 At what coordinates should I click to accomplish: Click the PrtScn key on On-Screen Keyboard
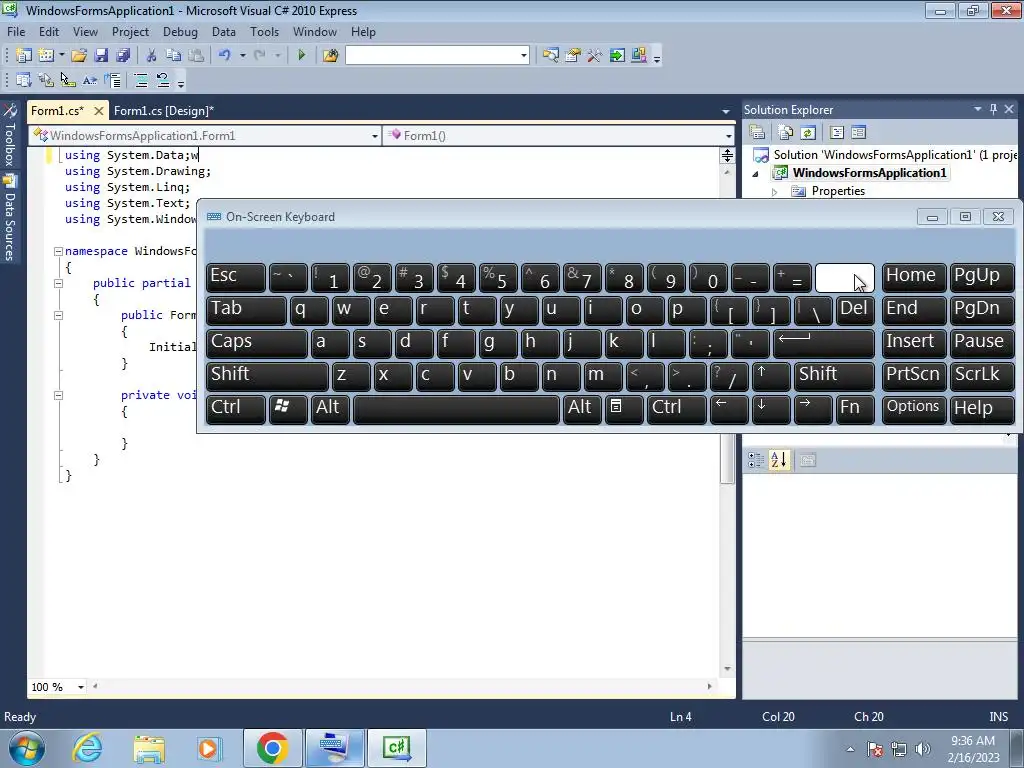913,375
